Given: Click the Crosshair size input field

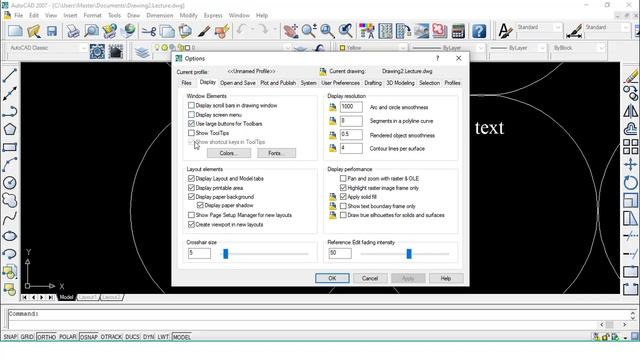Looking at the screenshot, I should coord(199,253).
